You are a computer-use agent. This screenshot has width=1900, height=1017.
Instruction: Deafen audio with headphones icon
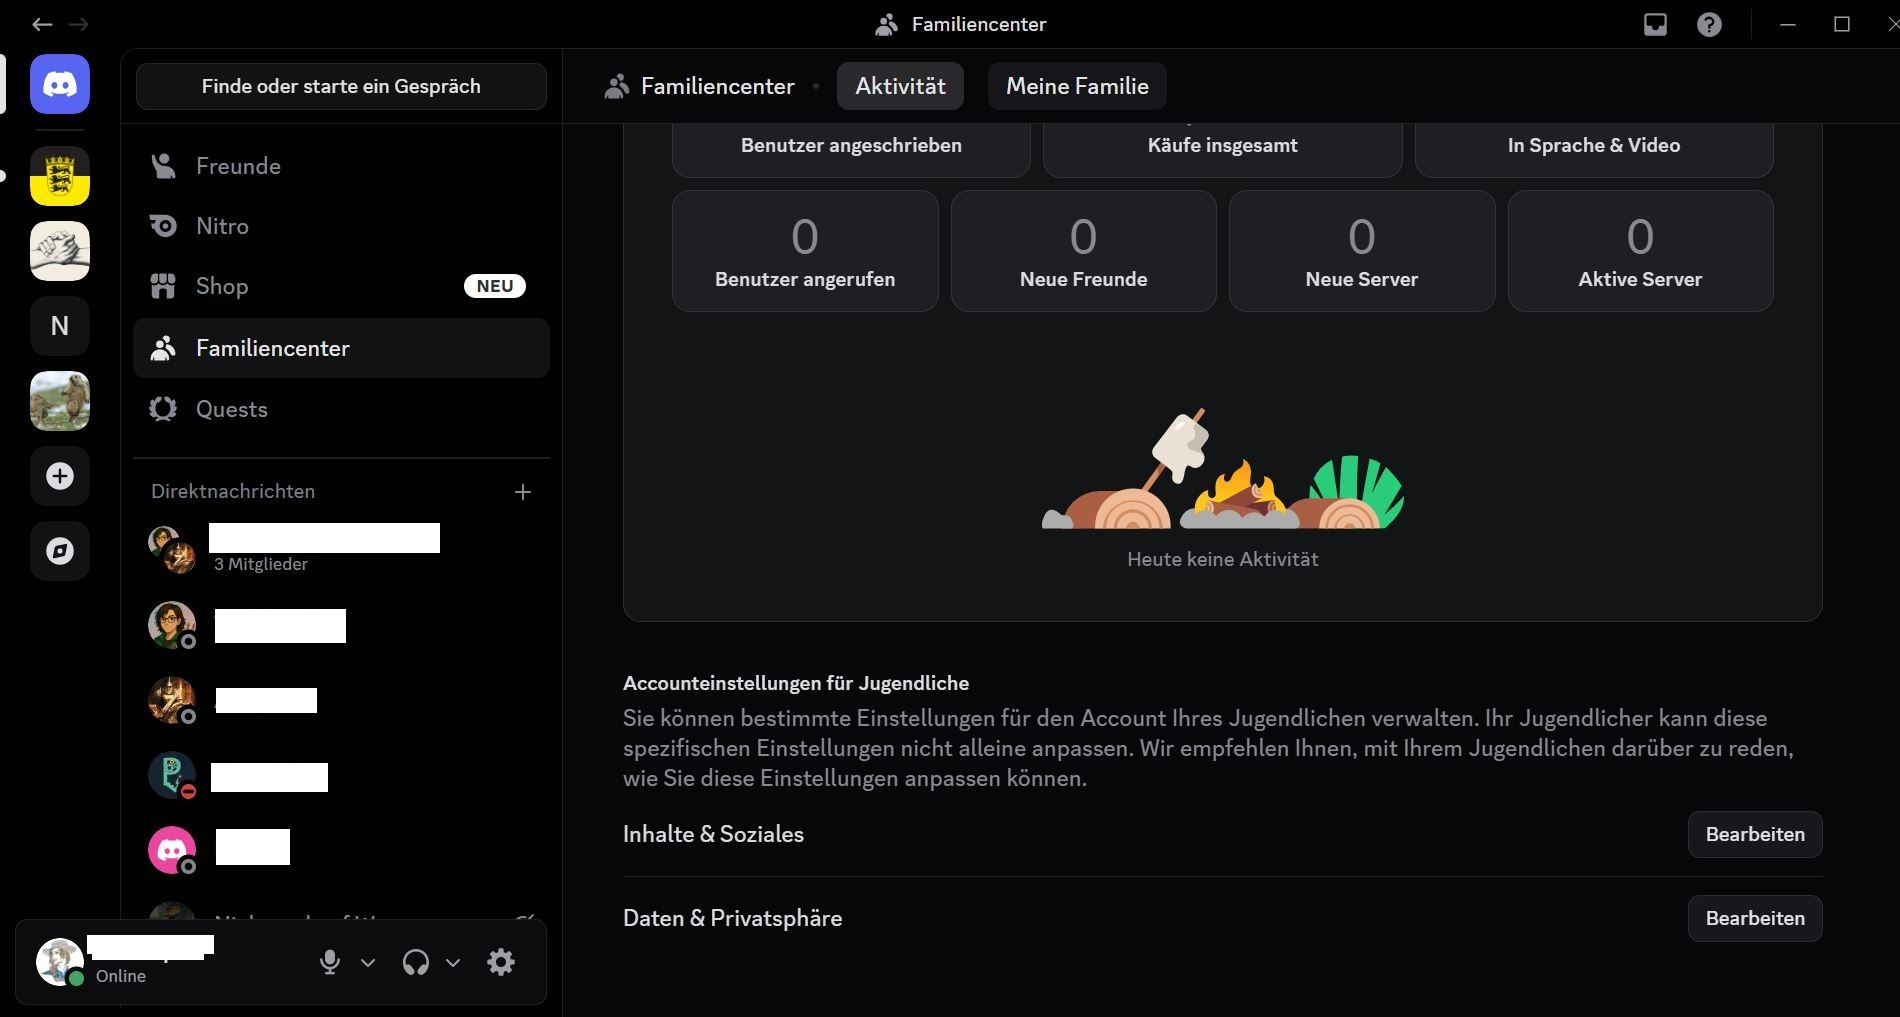point(415,962)
